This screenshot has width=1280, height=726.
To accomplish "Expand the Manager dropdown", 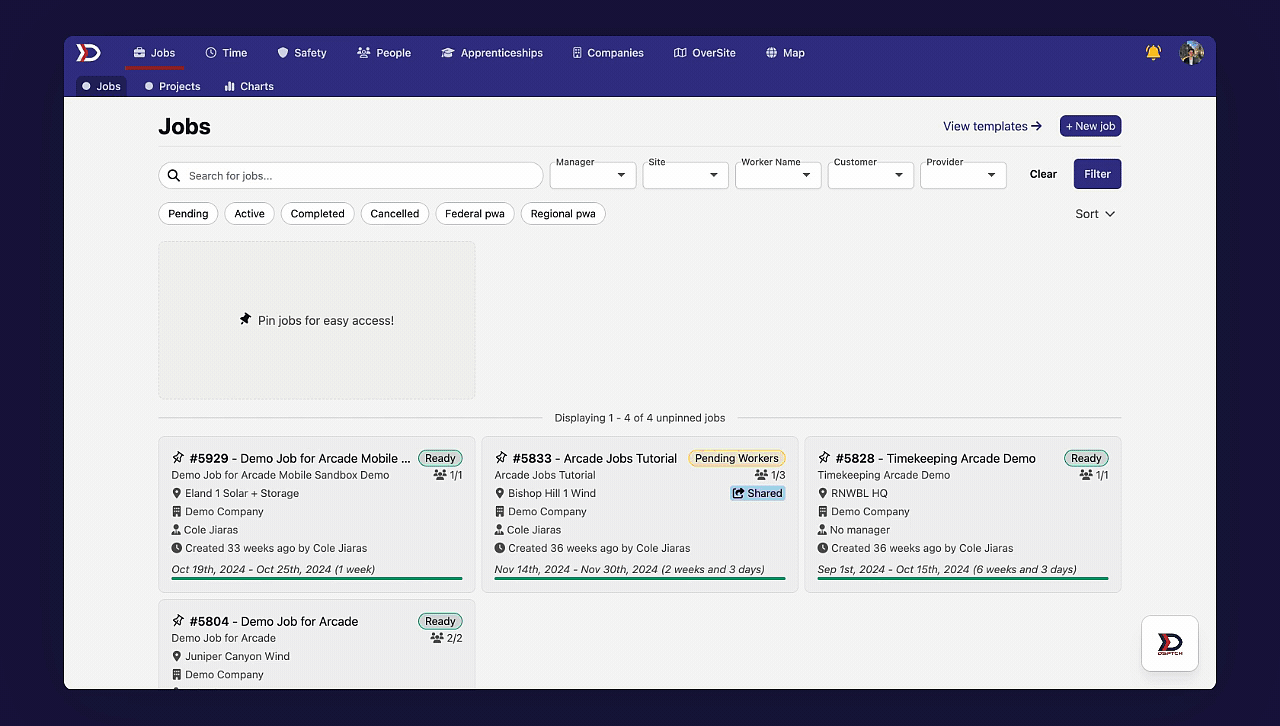I will 593,175.
